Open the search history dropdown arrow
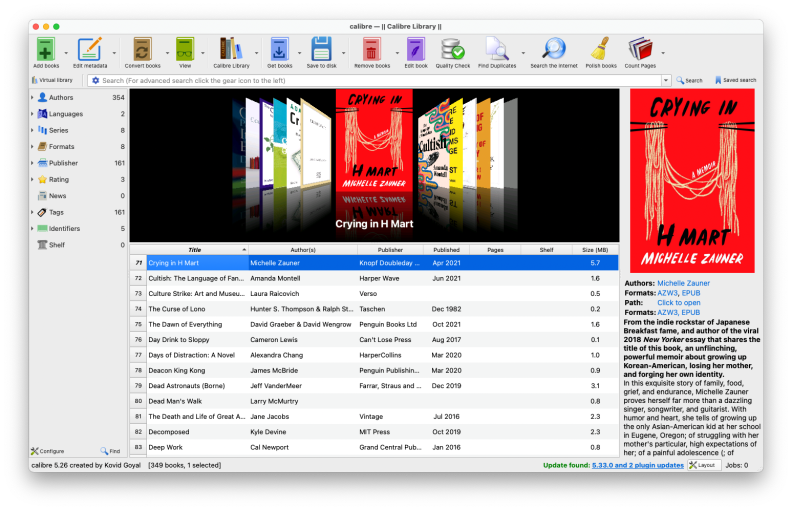792x510 pixels. [666, 80]
